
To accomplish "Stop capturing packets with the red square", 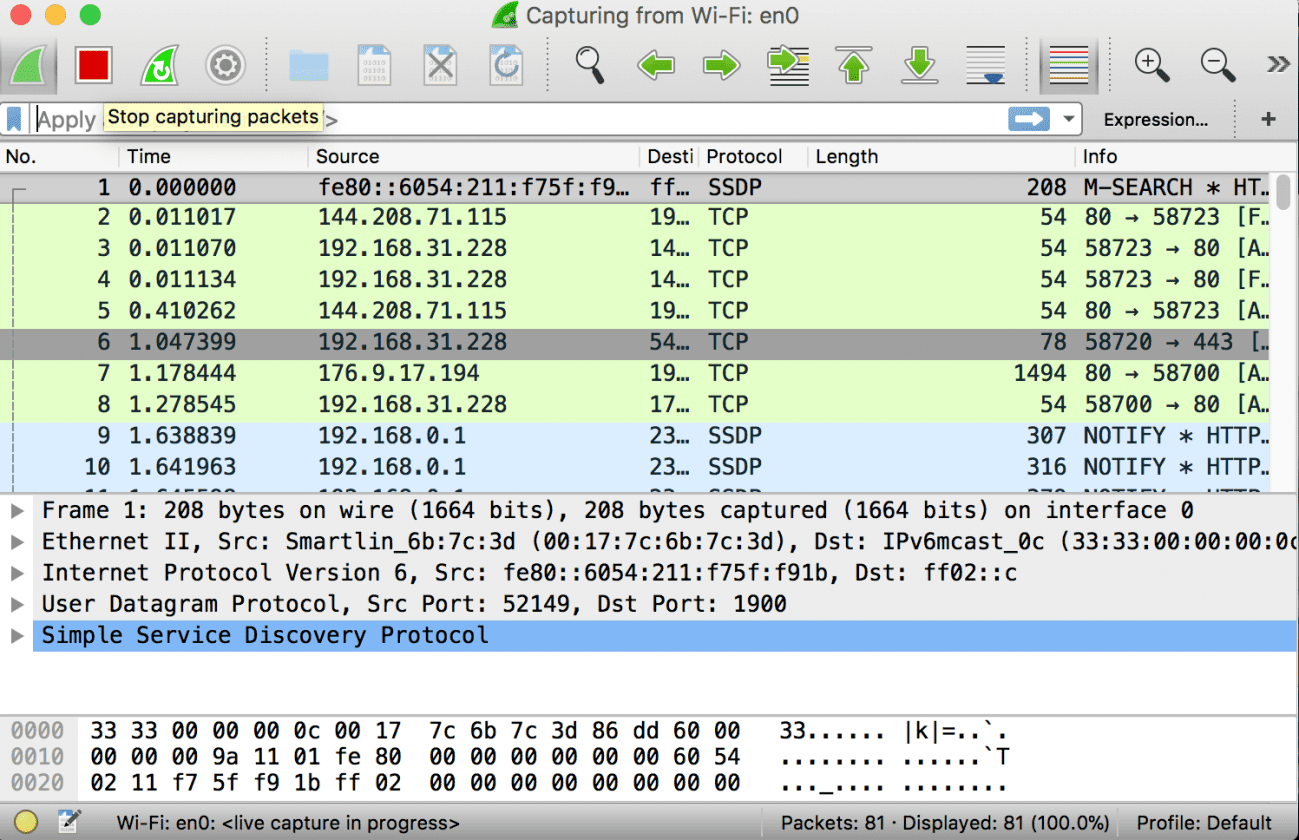I will point(93,64).
